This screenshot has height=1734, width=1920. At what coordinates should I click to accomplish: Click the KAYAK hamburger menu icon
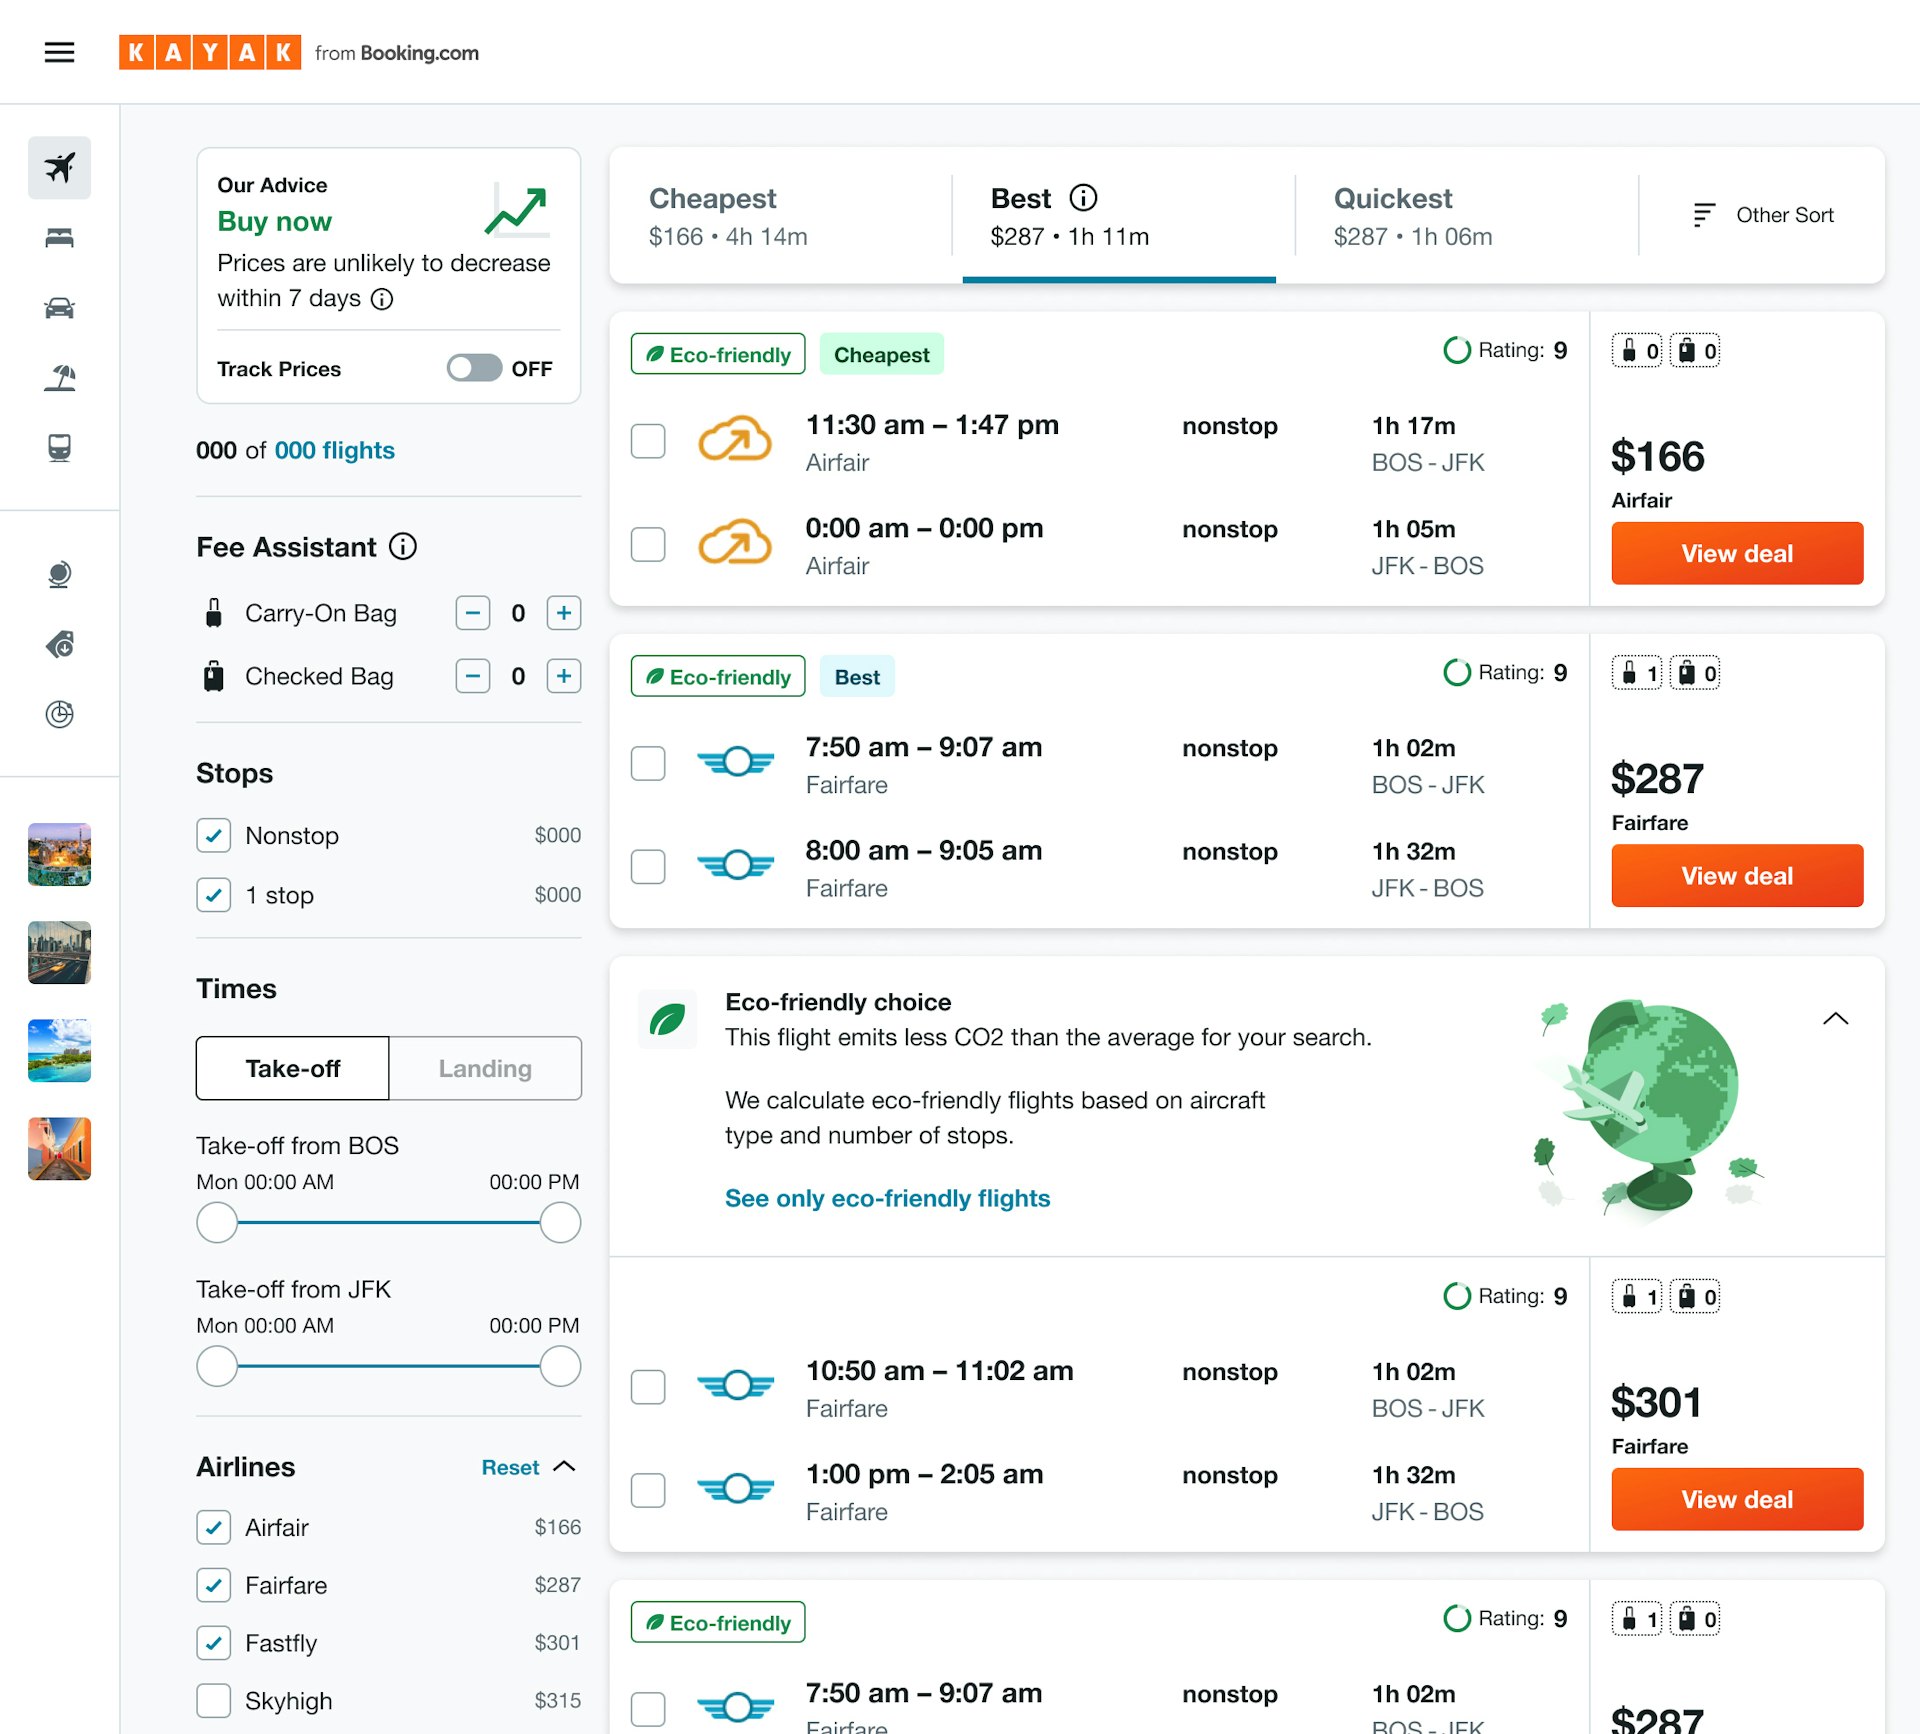(59, 50)
